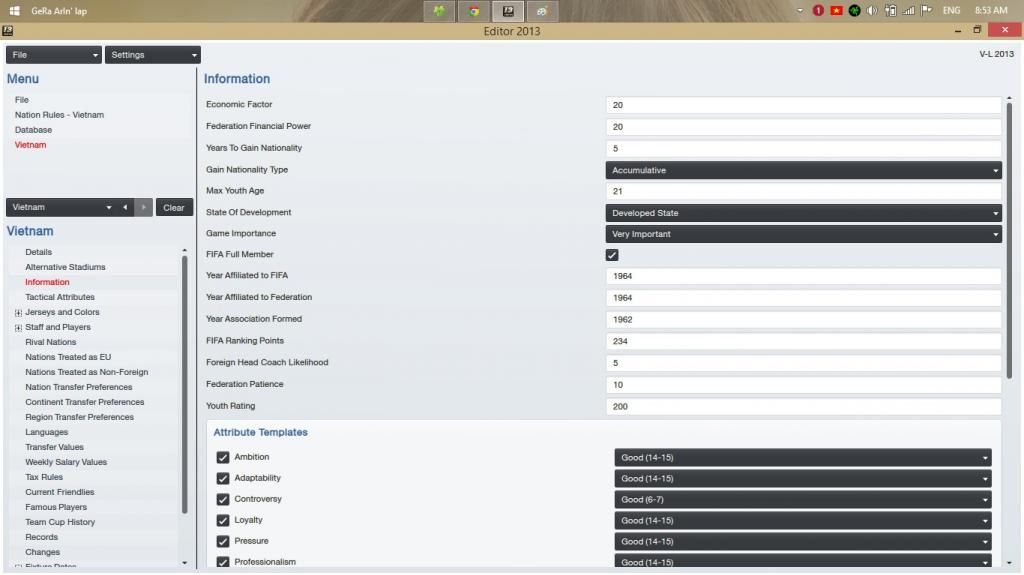1024x575 pixels.
Task: Toggle the Ambition template checkbox
Action: pos(223,457)
